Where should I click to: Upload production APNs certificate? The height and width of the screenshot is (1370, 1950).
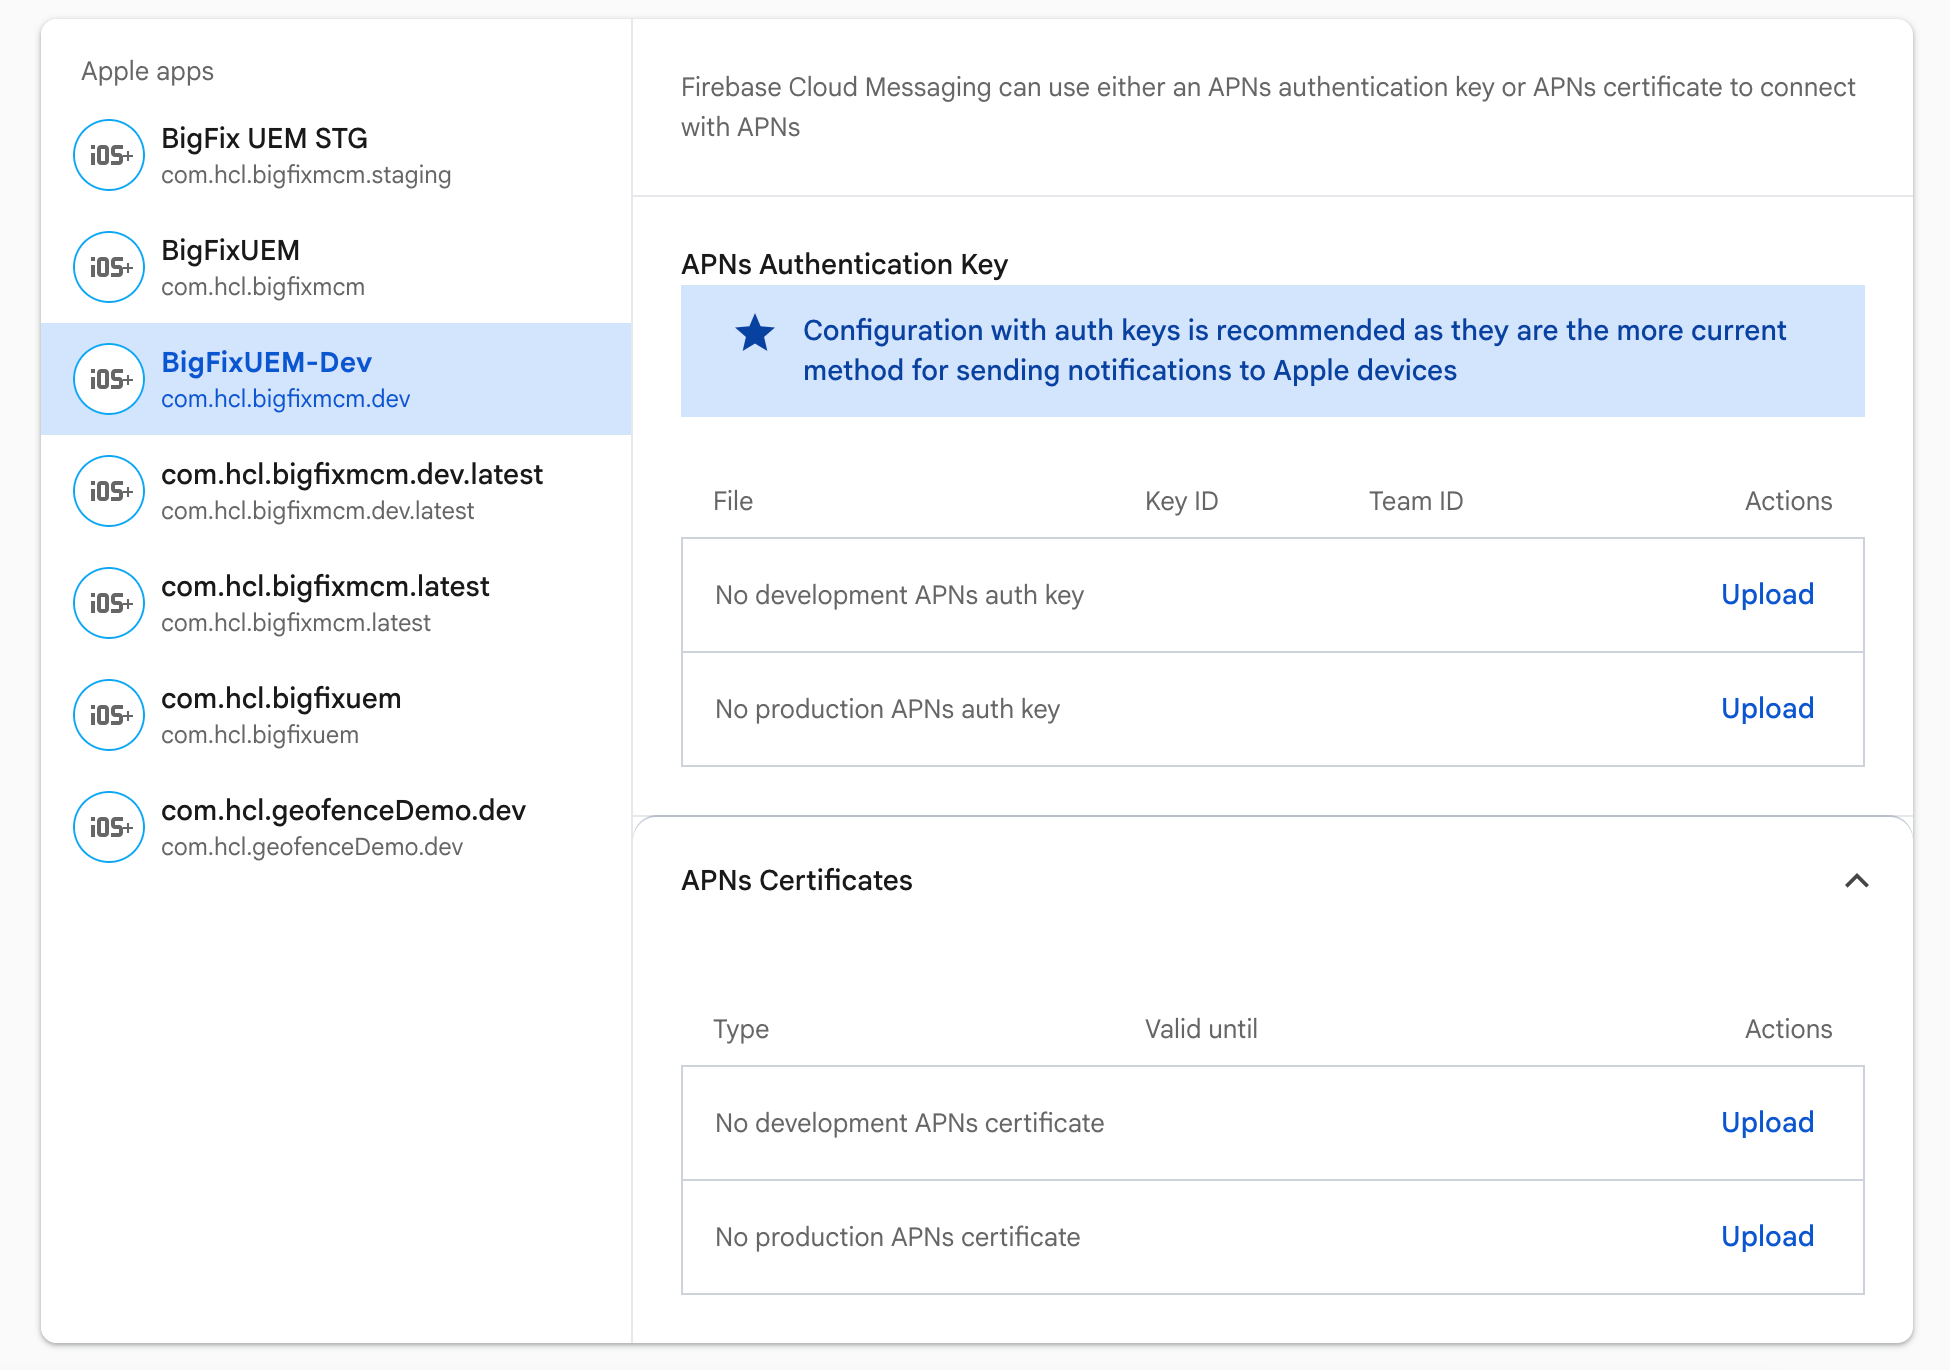point(1767,1237)
